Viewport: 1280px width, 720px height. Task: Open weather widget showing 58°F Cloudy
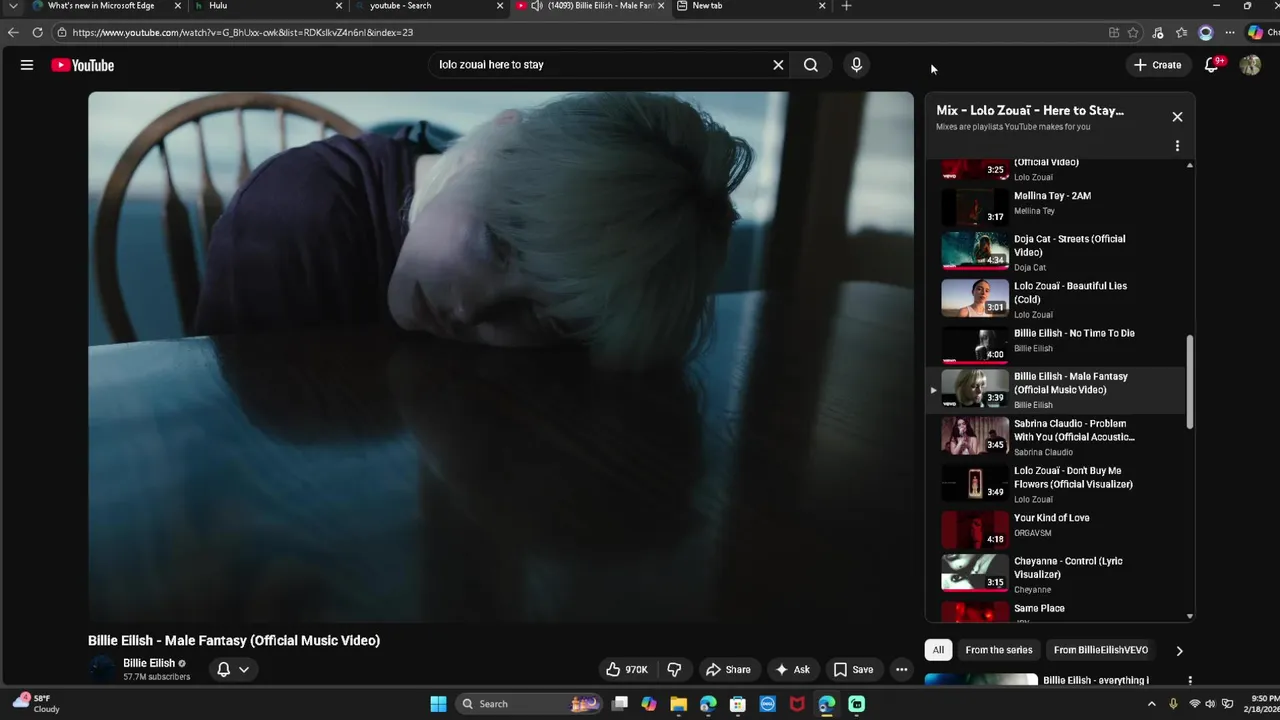[x=36, y=704]
